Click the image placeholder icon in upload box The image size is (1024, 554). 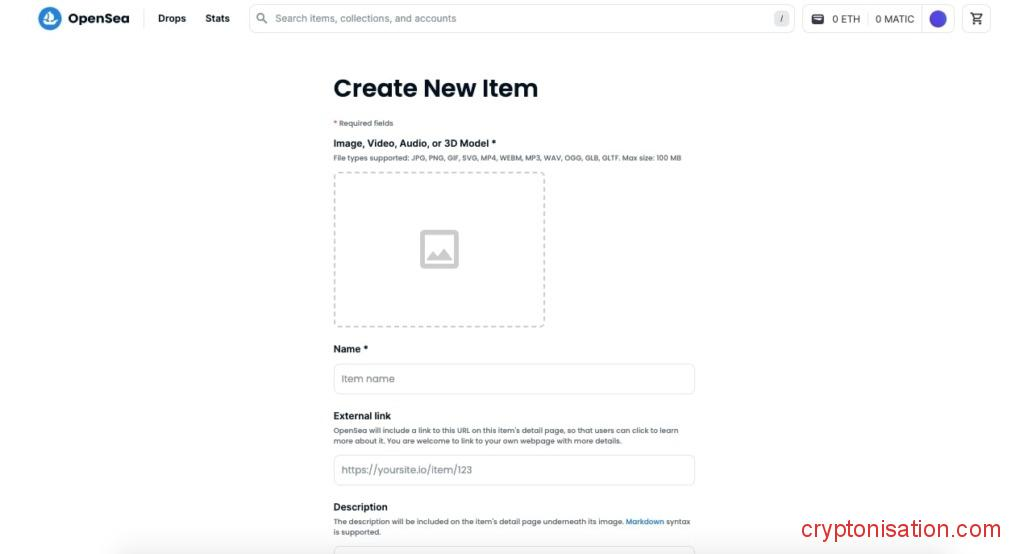[439, 249]
